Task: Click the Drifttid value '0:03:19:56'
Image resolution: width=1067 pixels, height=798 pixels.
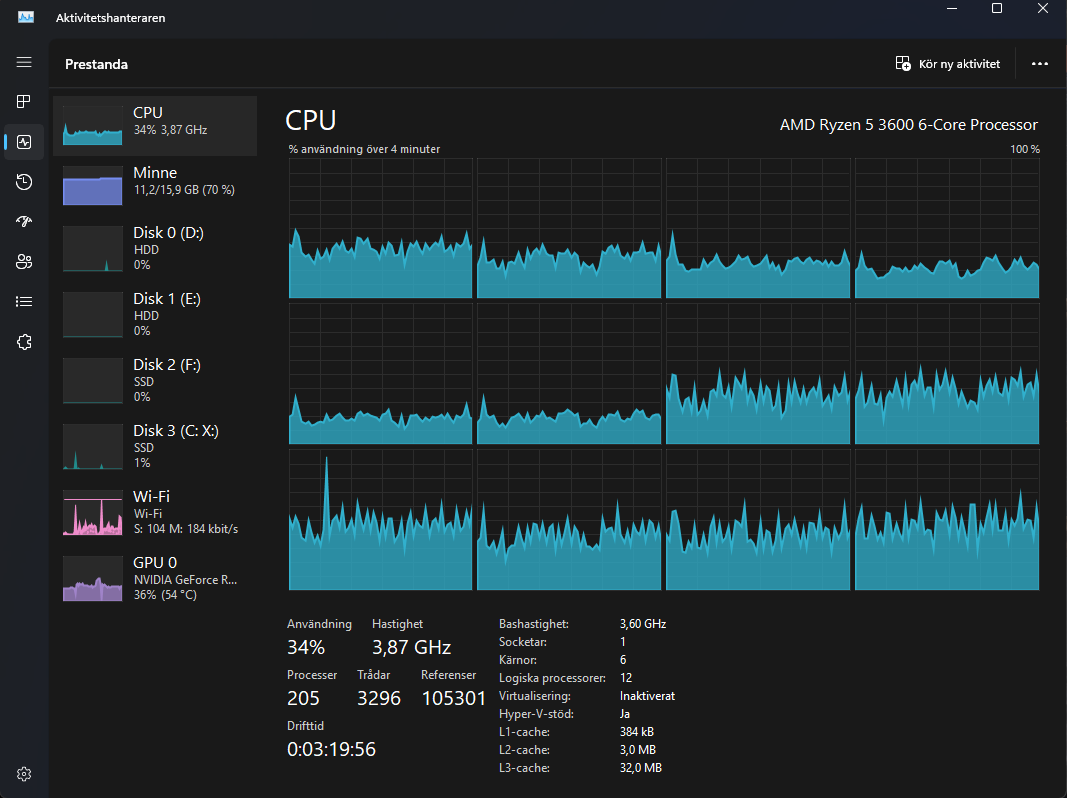Action: (x=331, y=749)
